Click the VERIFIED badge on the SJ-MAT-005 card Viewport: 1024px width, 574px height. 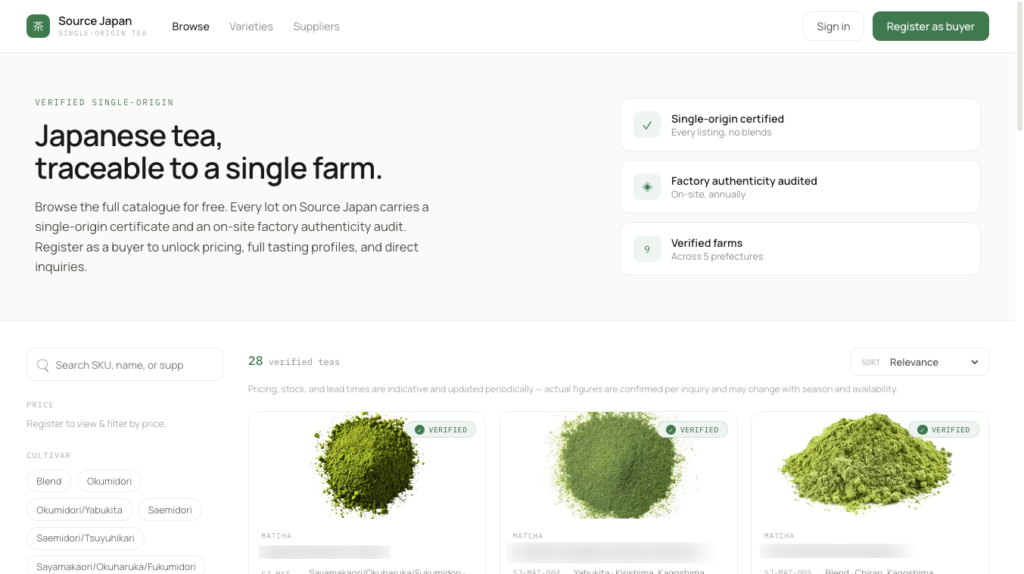pos(944,430)
